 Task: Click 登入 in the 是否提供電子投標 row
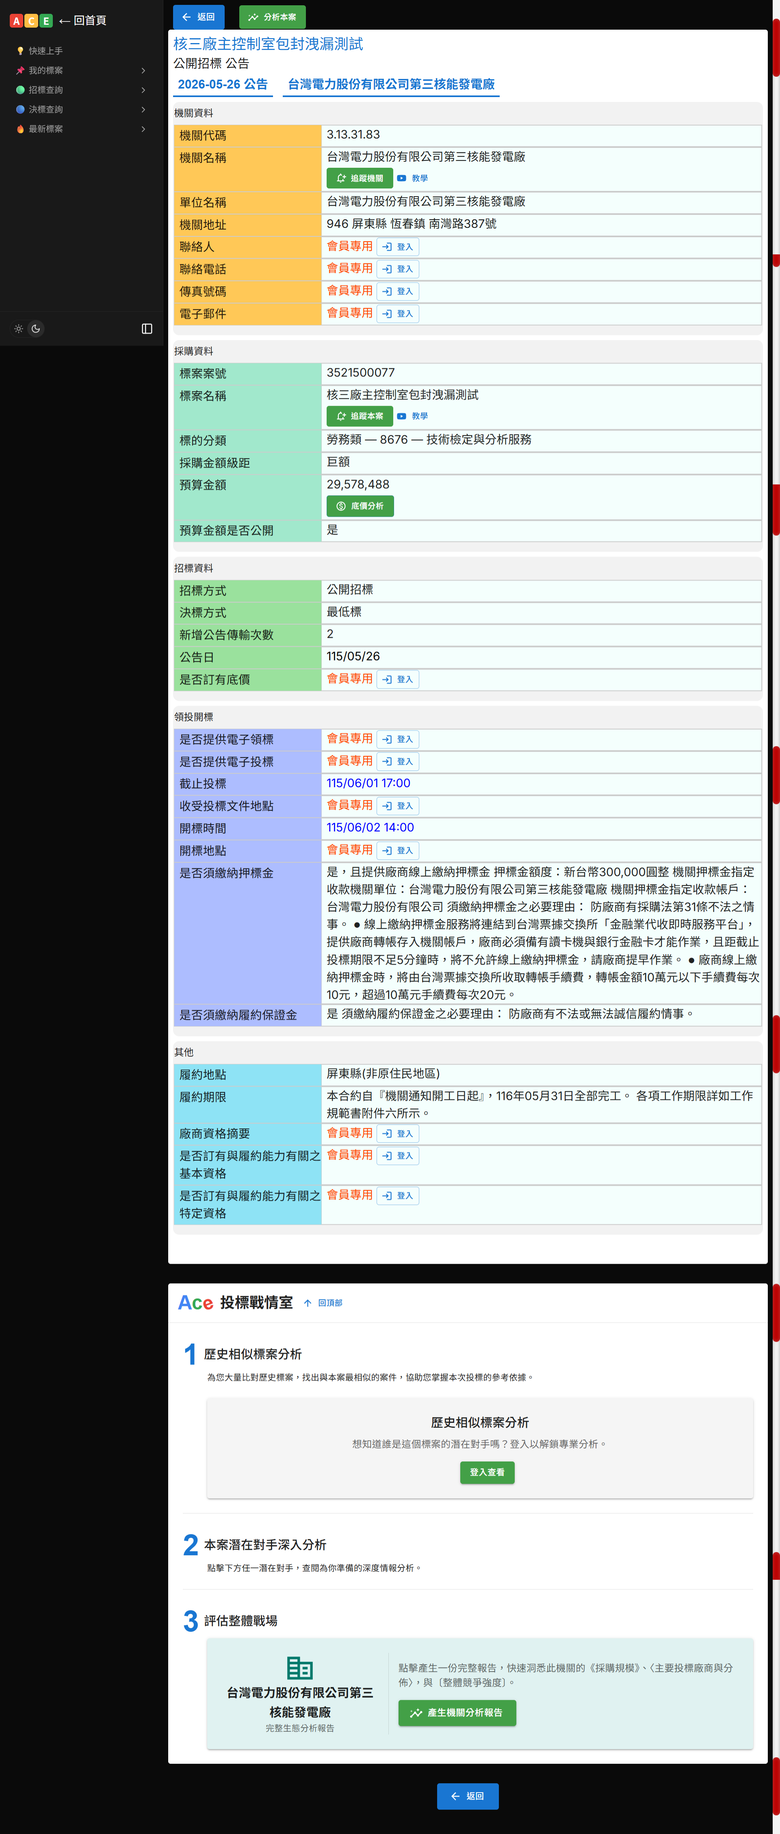pyautogui.click(x=398, y=761)
